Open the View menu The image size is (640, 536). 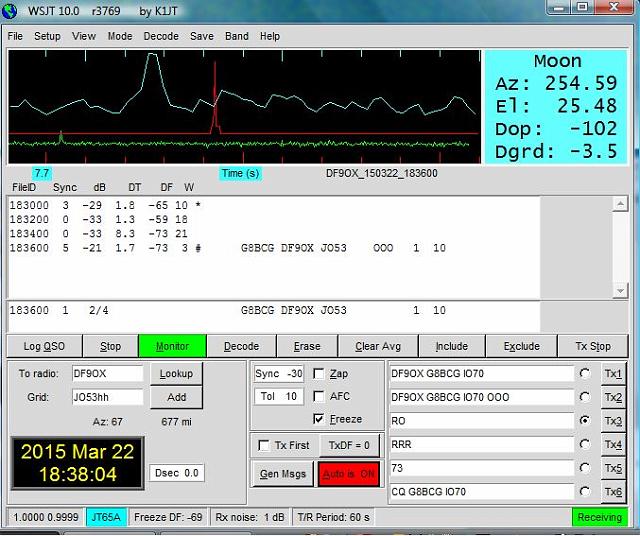point(84,36)
